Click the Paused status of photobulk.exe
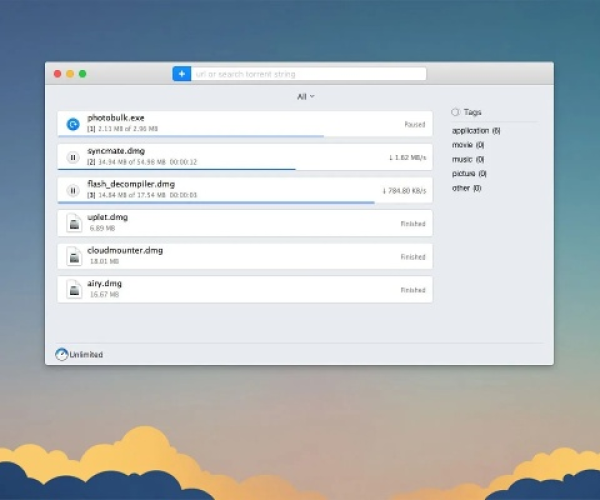The width and height of the screenshot is (600, 500). tap(414, 125)
